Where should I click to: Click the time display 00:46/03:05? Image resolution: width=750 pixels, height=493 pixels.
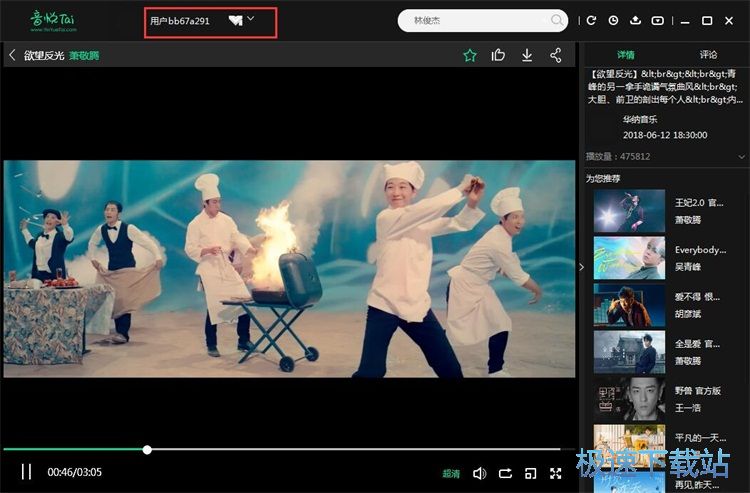75,472
